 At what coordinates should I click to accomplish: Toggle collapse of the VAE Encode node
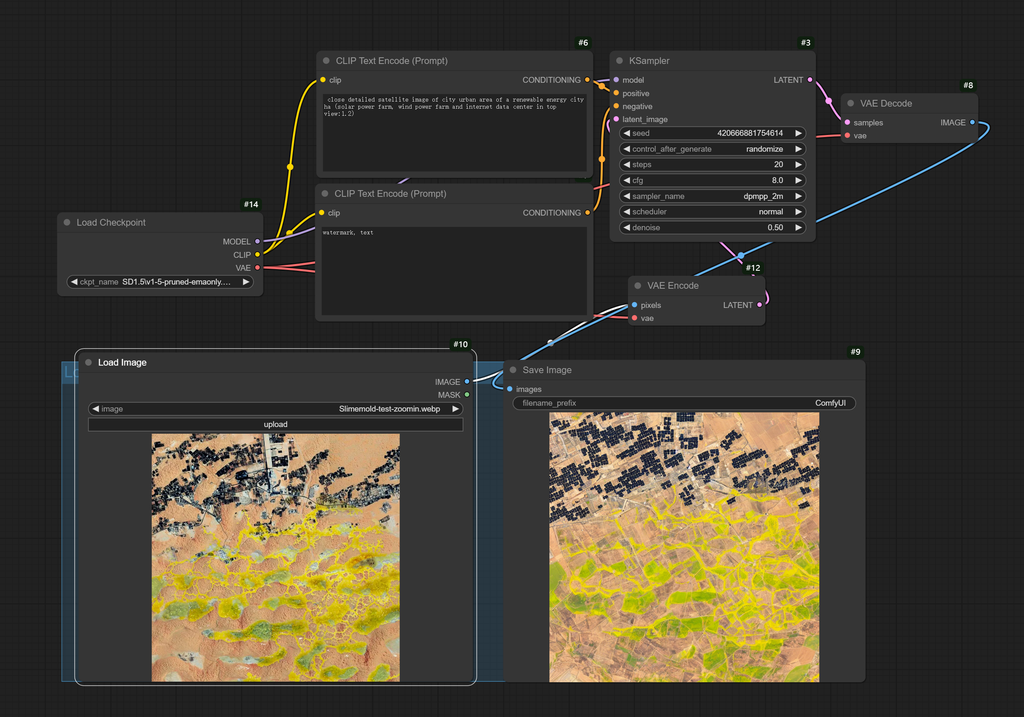click(x=637, y=286)
